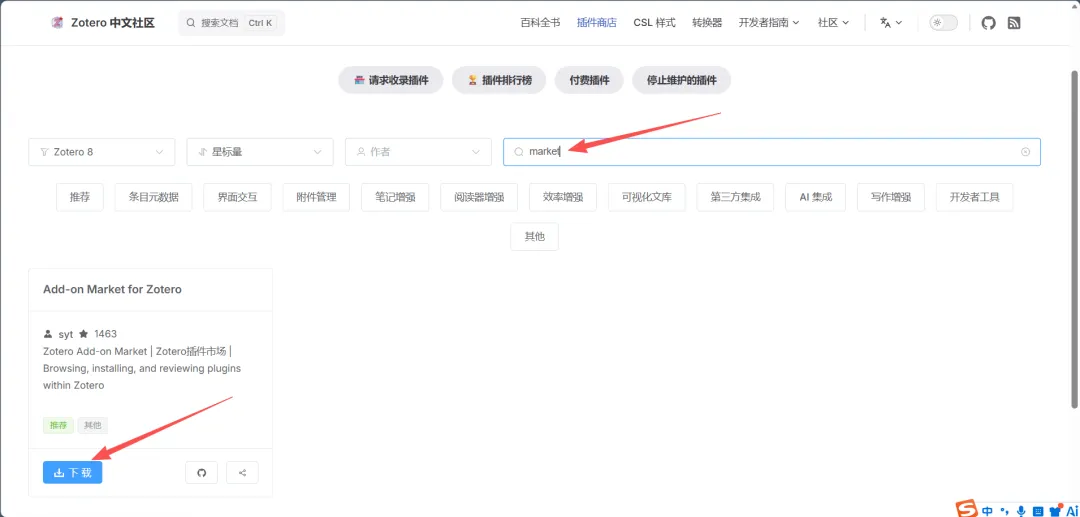Toggle the light/dark theme switch
The image size is (1080, 517).
(x=944, y=23)
